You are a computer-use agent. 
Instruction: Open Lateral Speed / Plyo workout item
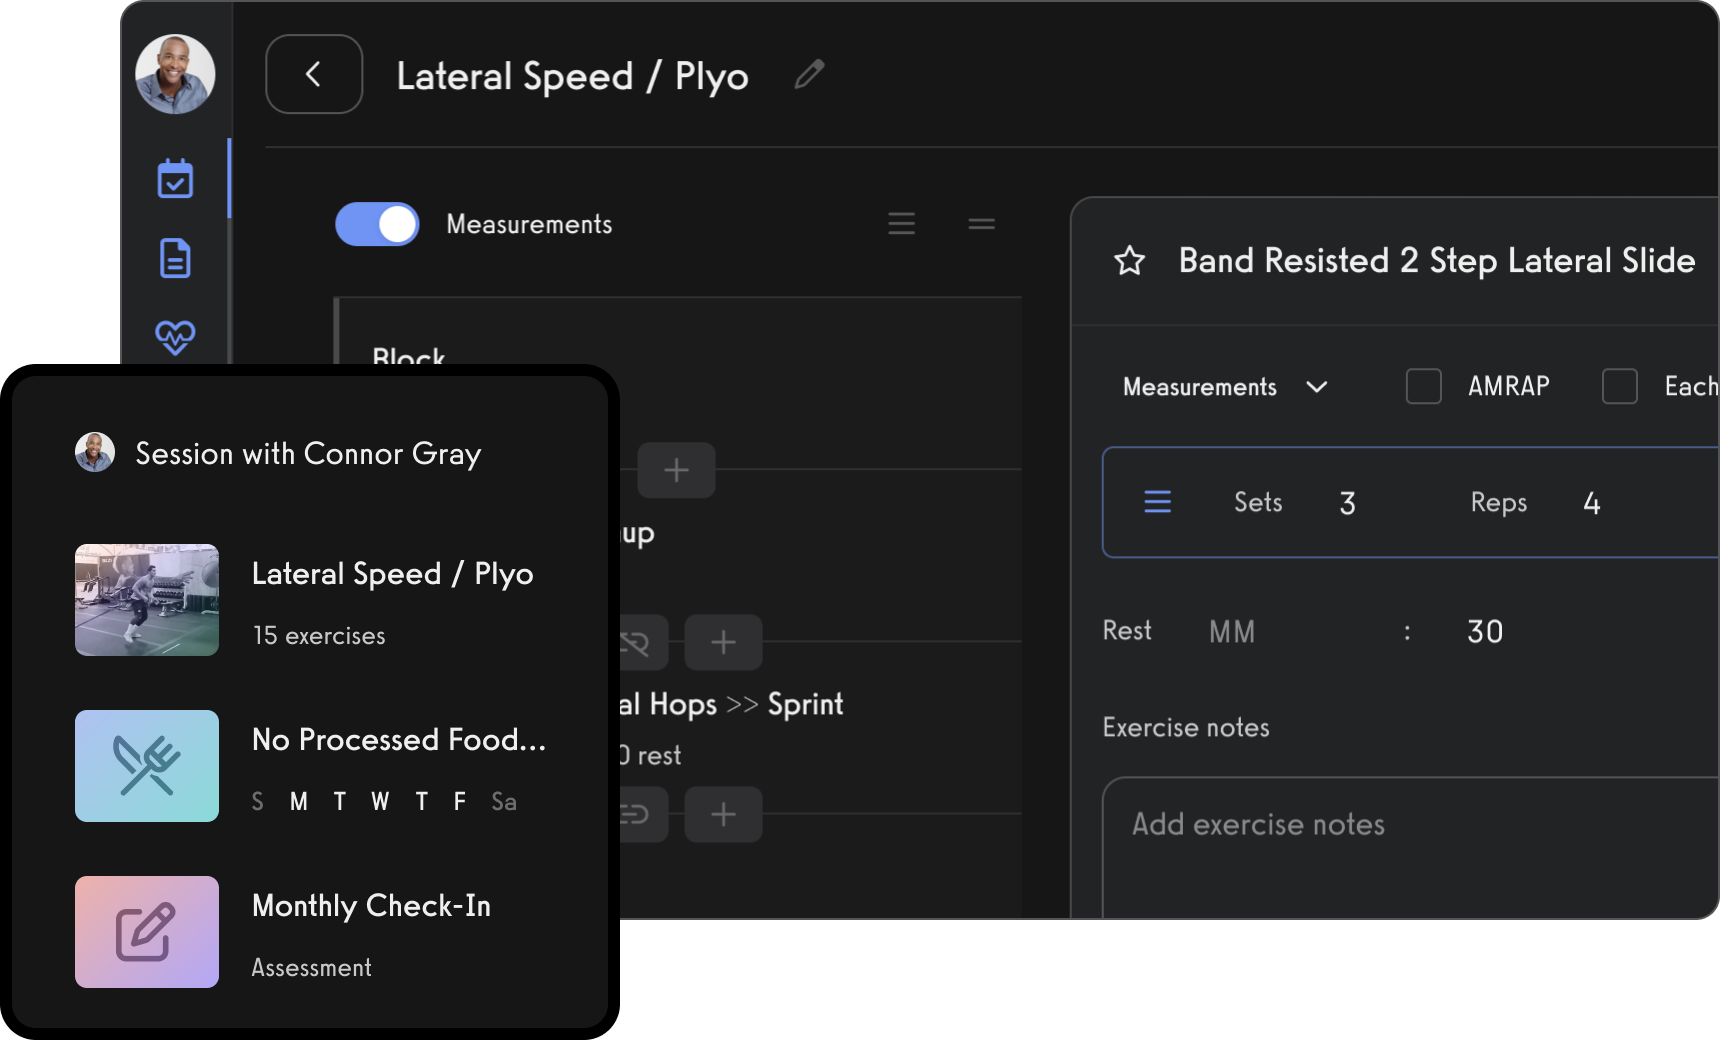click(x=392, y=574)
